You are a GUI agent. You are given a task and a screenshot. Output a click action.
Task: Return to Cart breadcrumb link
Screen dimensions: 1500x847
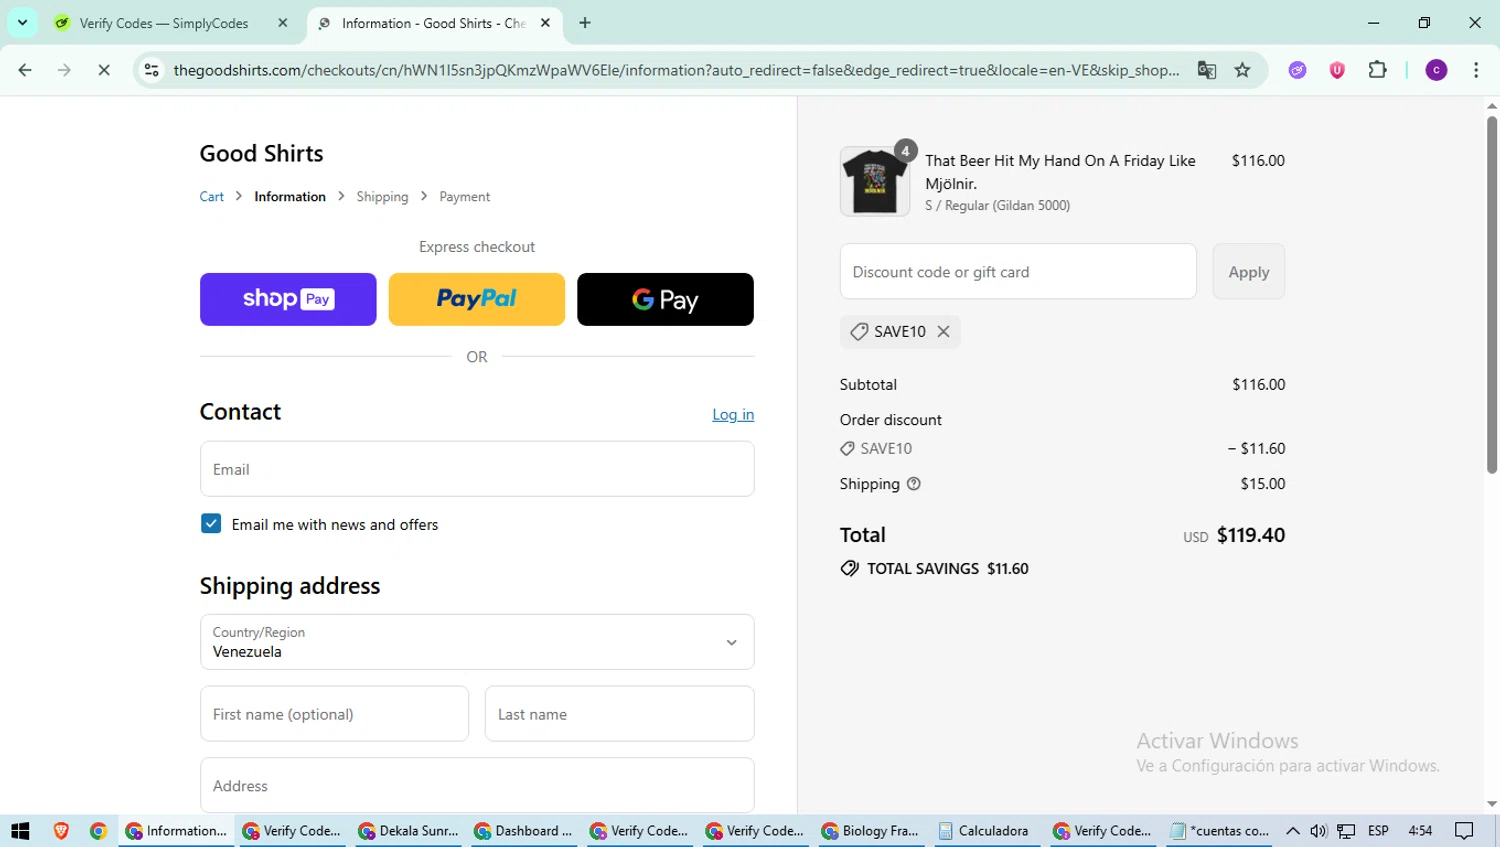coord(212,197)
